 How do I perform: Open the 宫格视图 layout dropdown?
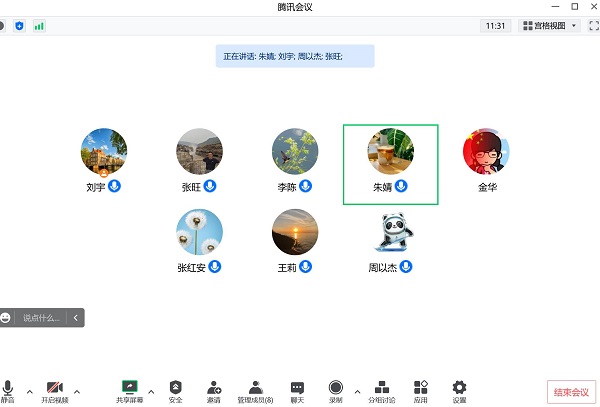[x=550, y=25]
